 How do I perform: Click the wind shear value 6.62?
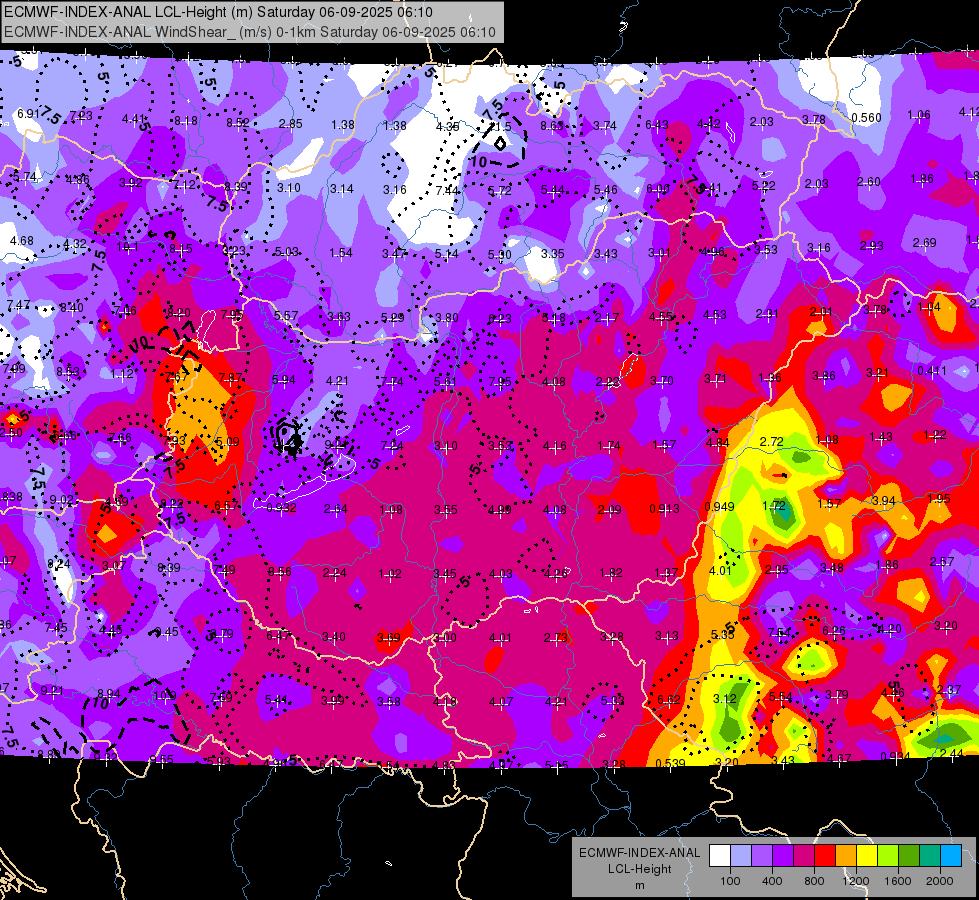(669, 700)
